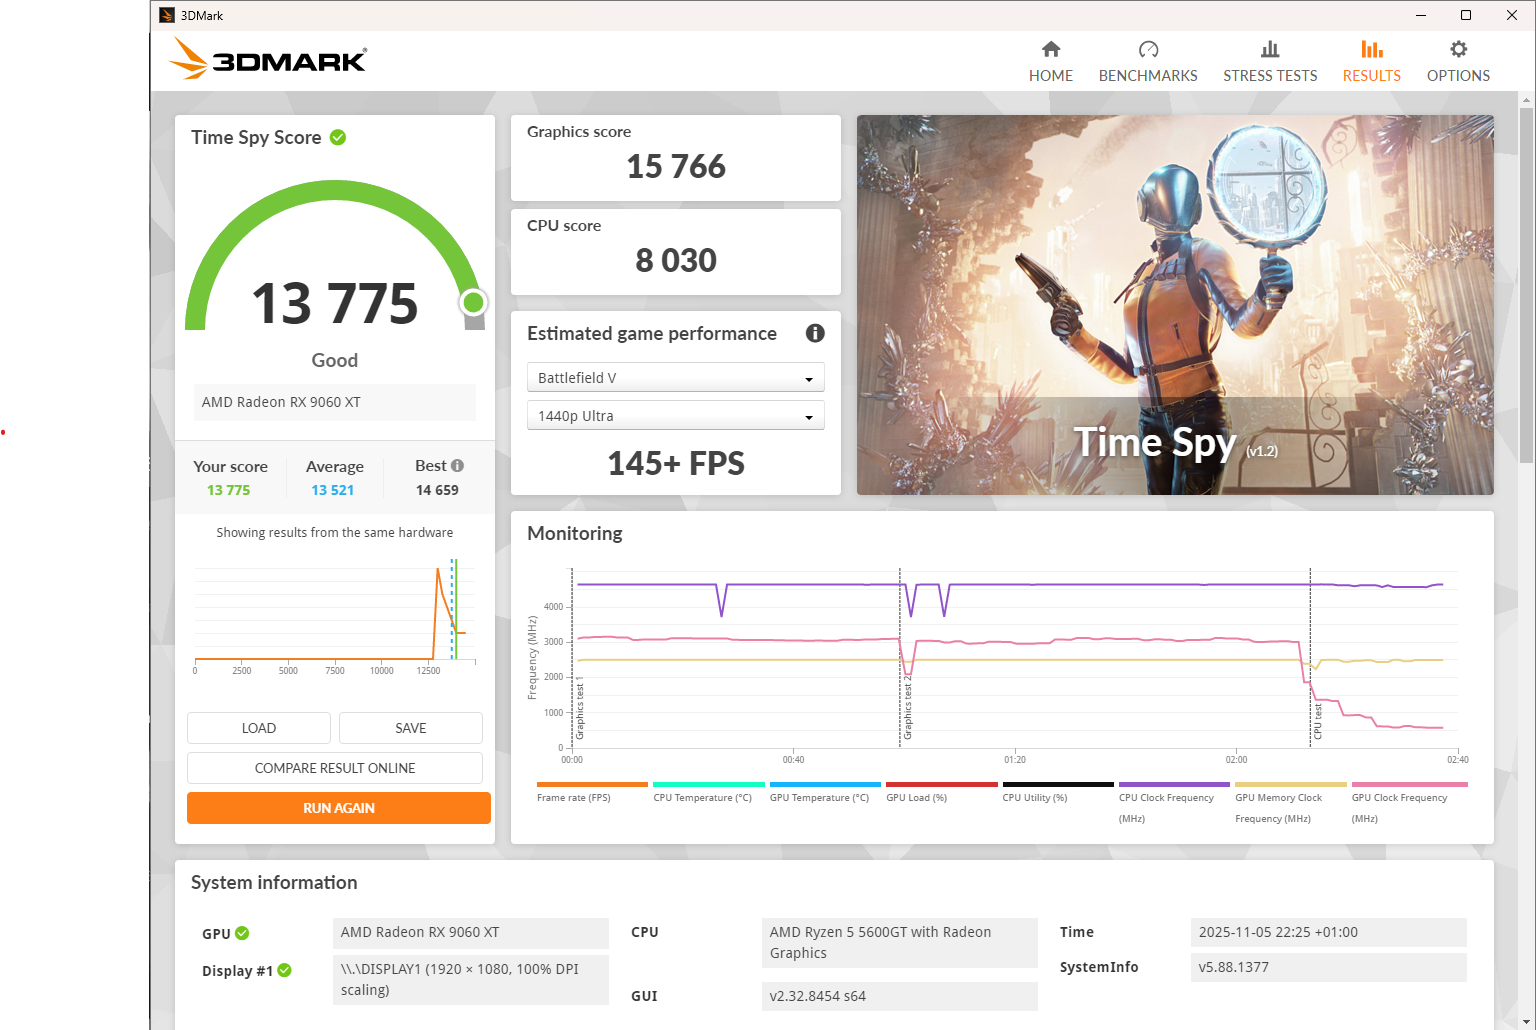1536x1030 pixels.
Task: Click the Average score 13 521
Action: click(333, 490)
